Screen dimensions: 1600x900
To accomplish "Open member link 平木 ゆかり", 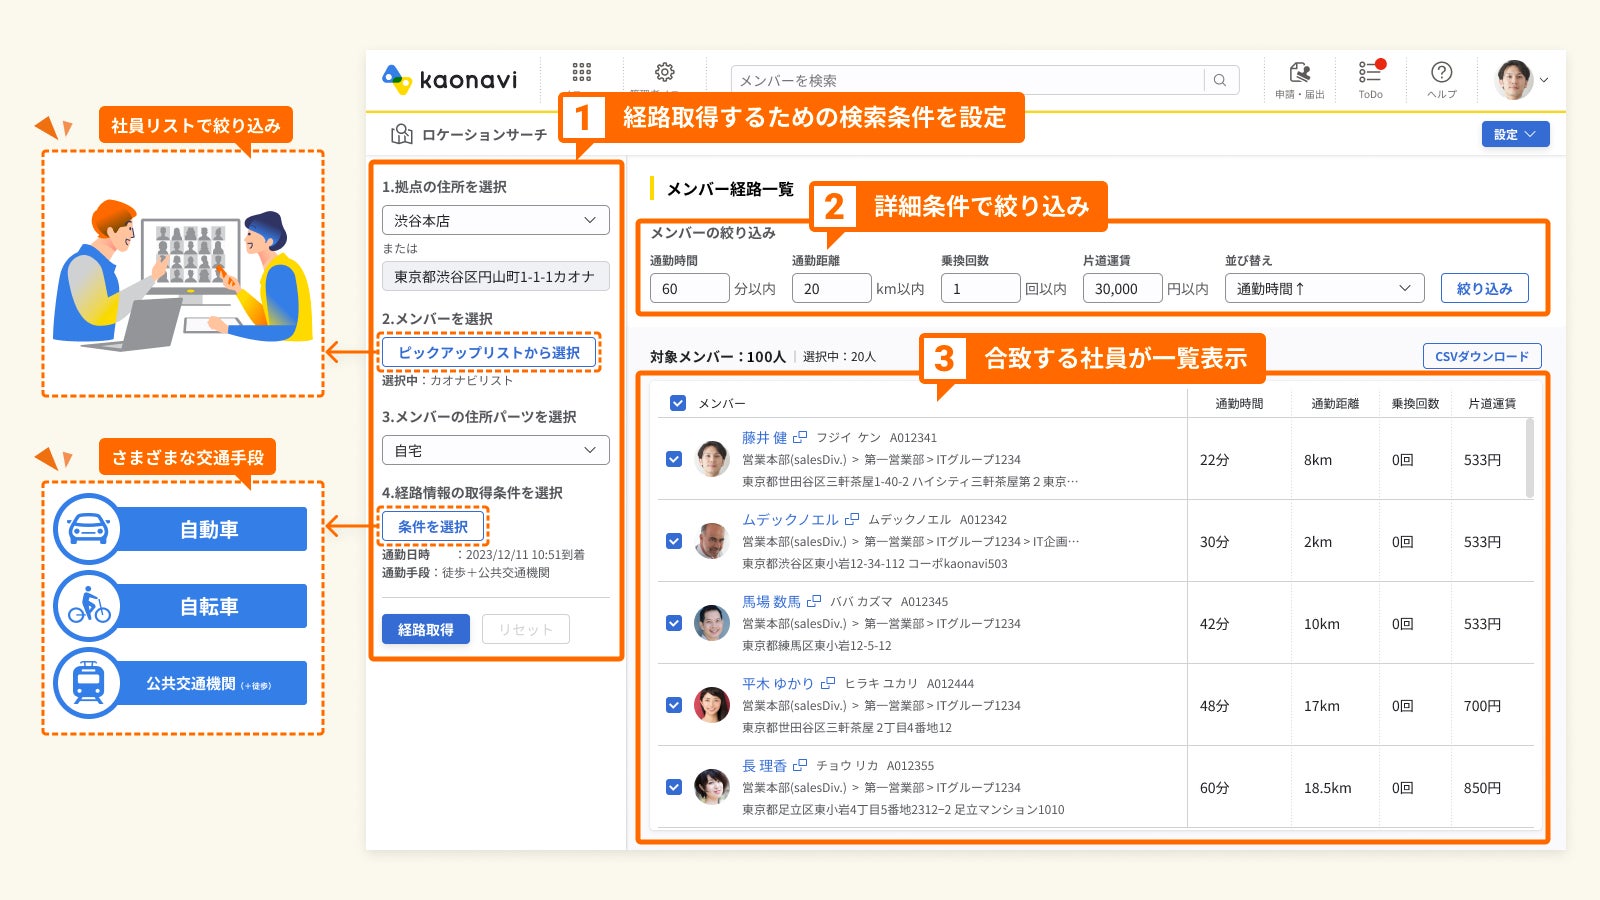I will pos(778,683).
